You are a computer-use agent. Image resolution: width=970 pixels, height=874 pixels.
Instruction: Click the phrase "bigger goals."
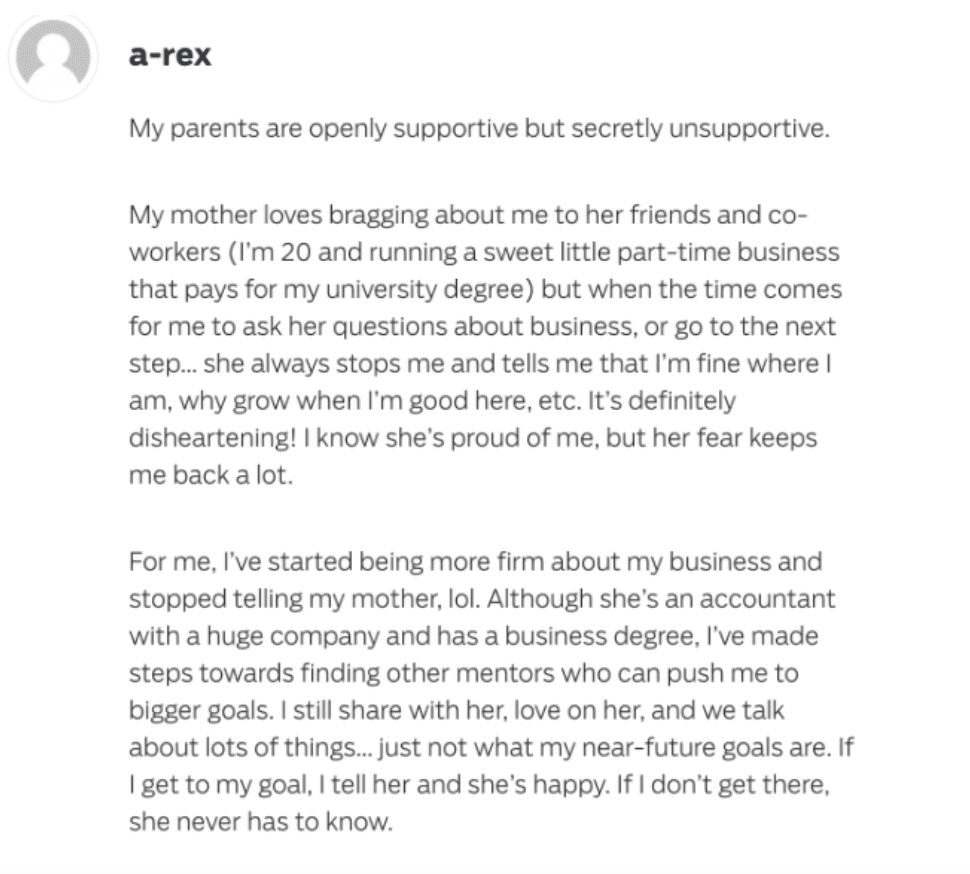coord(201,710)
